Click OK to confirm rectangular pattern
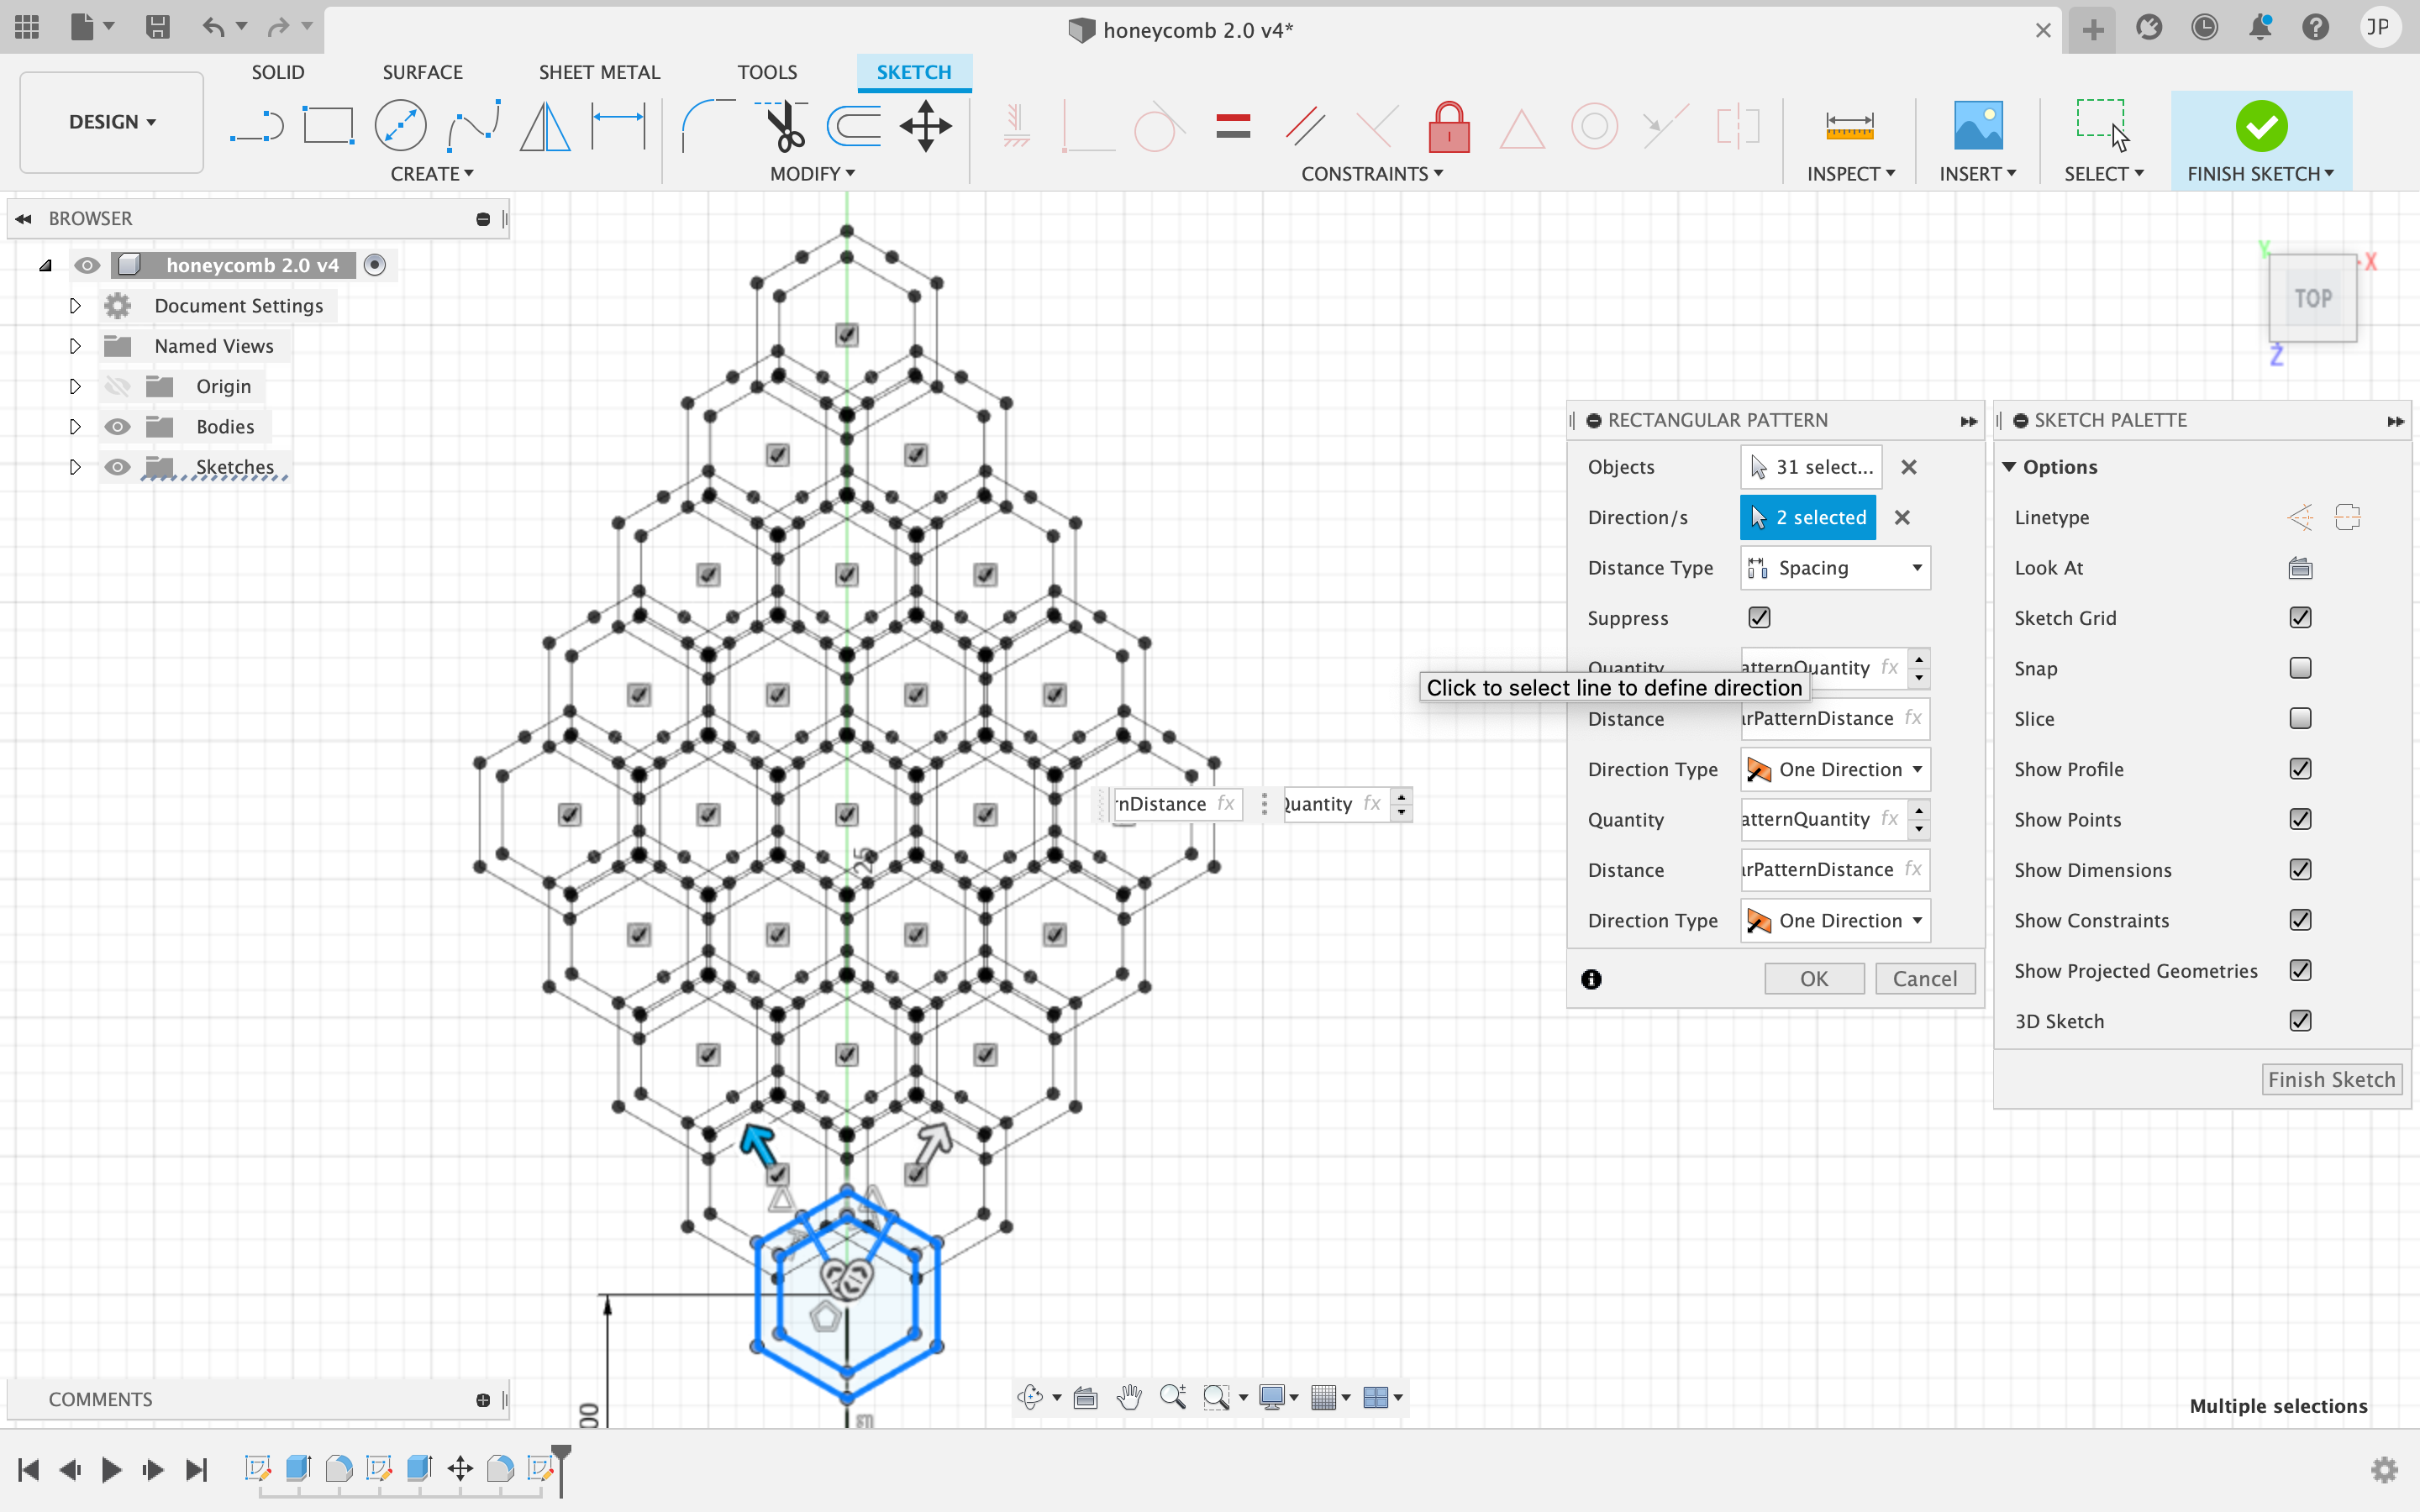 [1813, 977]
